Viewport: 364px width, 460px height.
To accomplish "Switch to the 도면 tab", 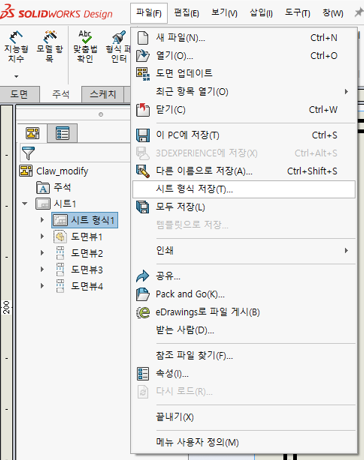I will click(19, 94).
